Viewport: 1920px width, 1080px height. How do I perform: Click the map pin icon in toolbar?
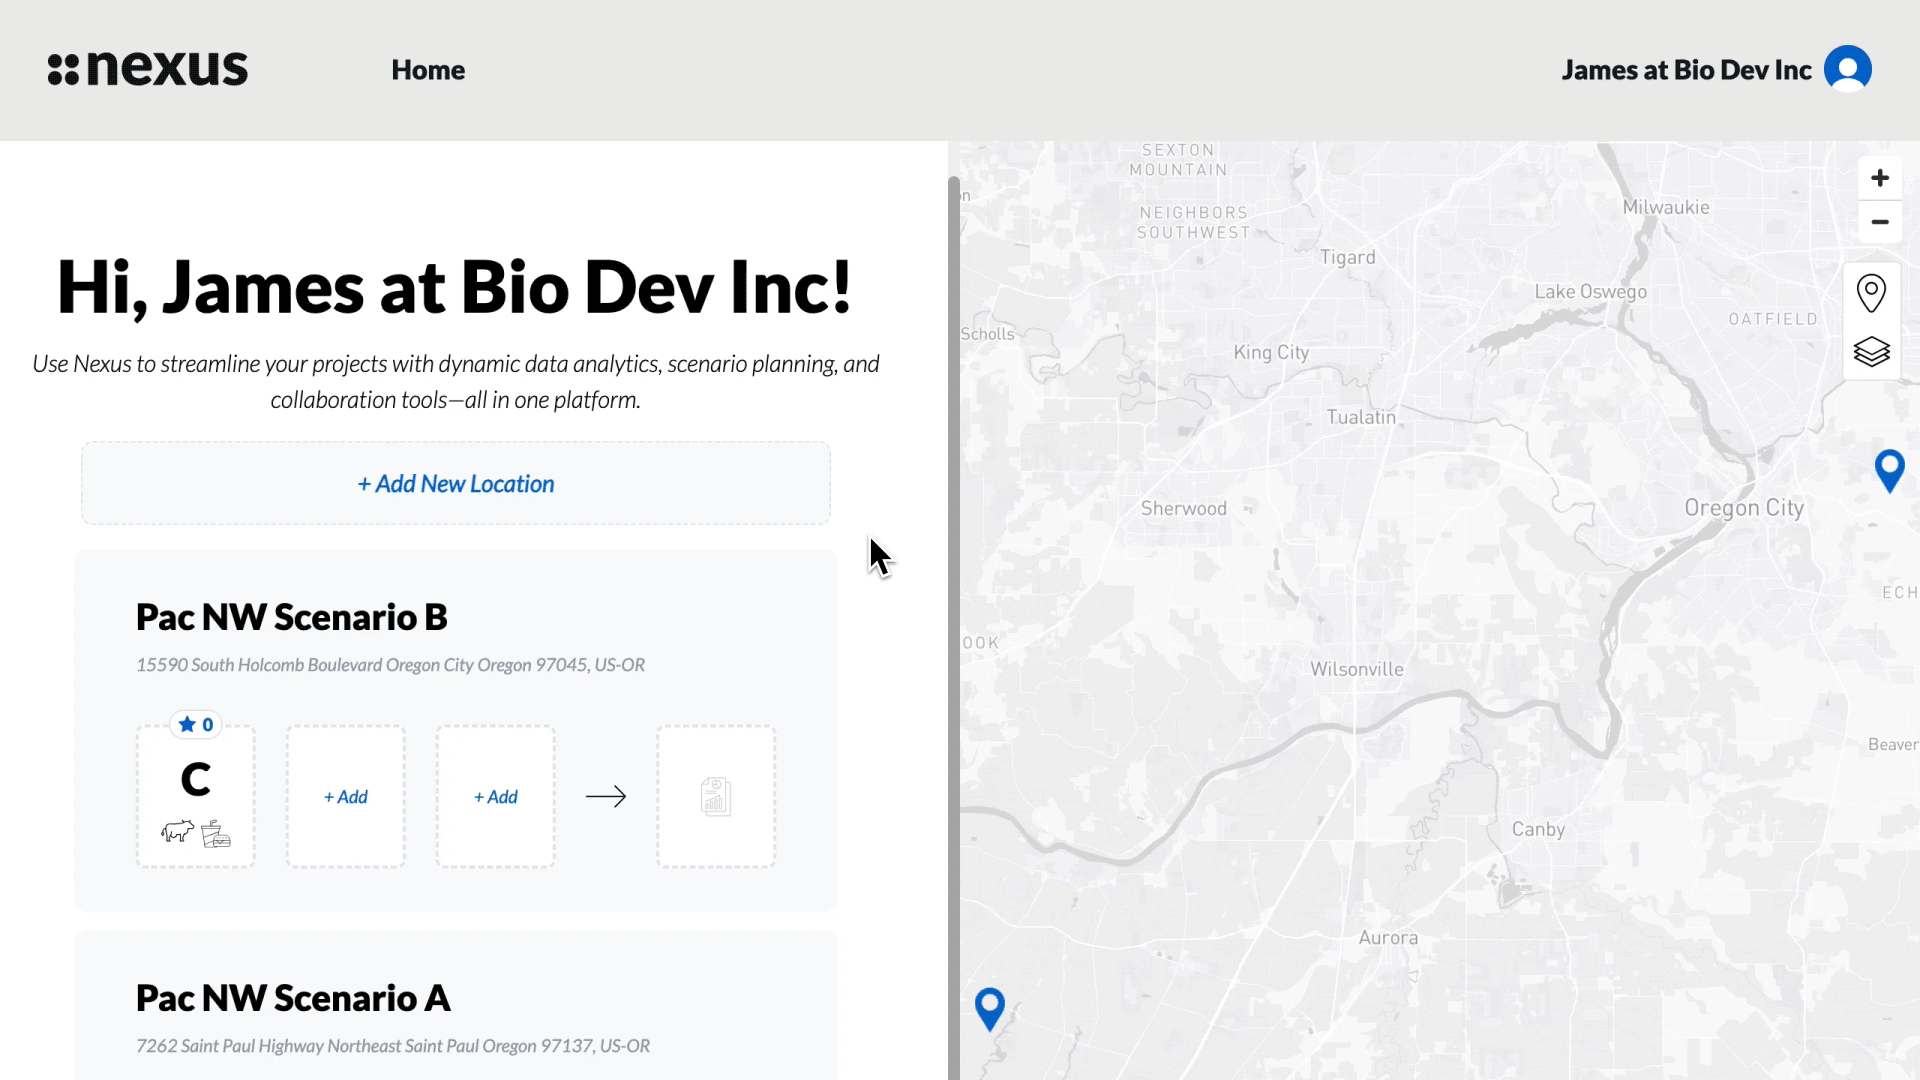[1873, 293]
